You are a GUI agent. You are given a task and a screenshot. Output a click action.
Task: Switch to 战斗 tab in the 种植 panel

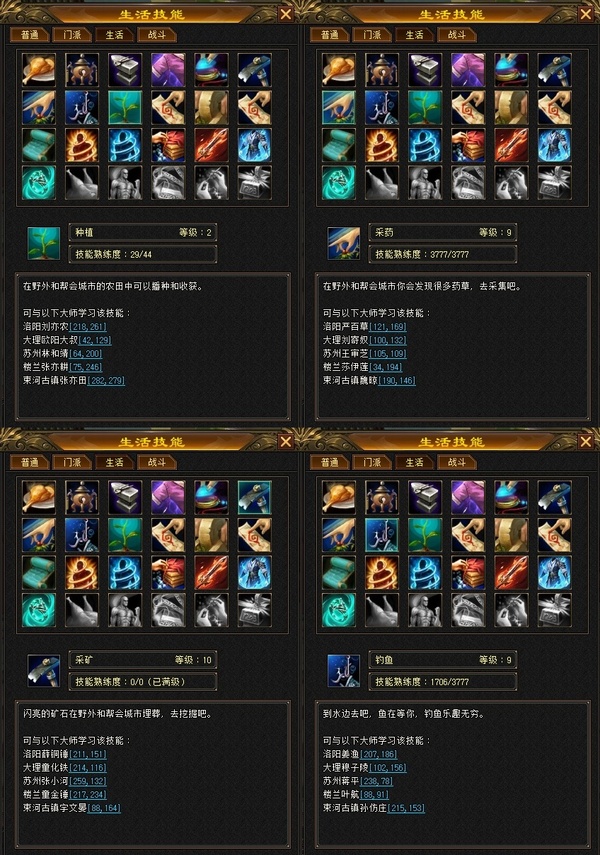coord(157,35)
